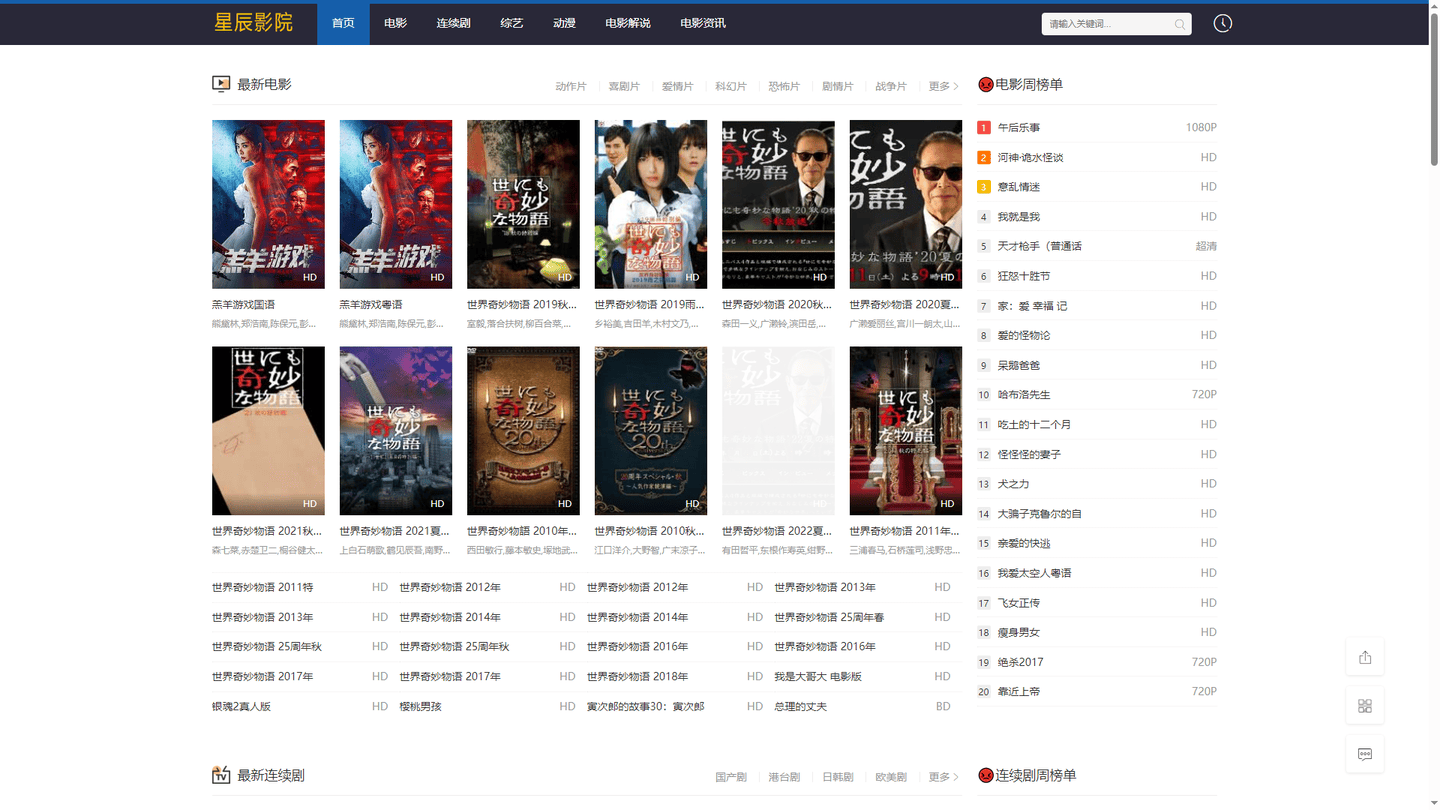This screenshot has width=1440, height=810.
Task: Focus the keyword search input field
Action: pos(1107,24)
